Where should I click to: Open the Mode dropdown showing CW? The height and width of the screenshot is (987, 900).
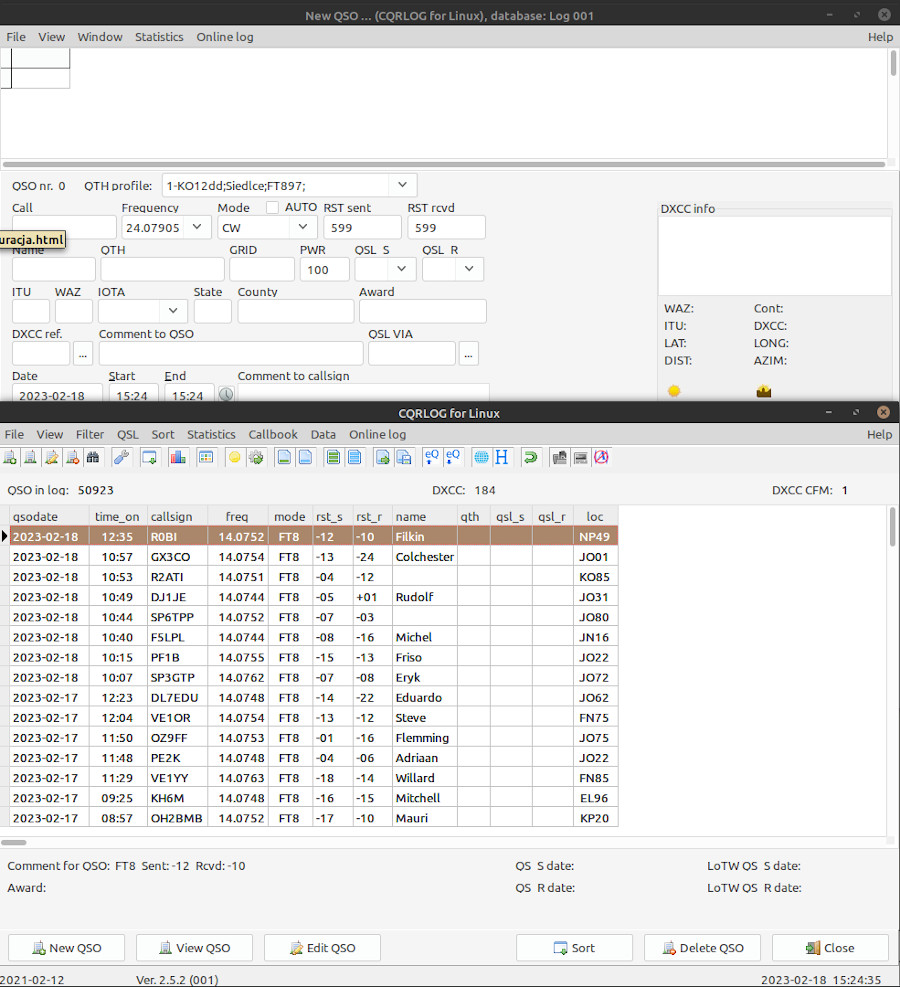tap(302, 227)
